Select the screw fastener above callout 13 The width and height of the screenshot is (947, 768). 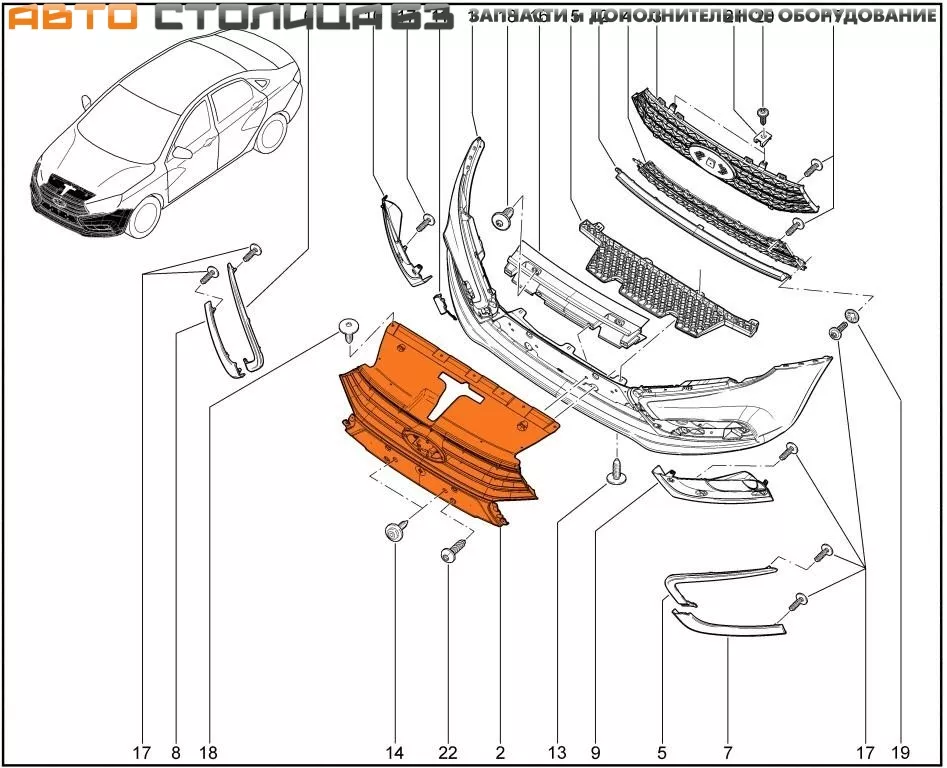[616, 471]
